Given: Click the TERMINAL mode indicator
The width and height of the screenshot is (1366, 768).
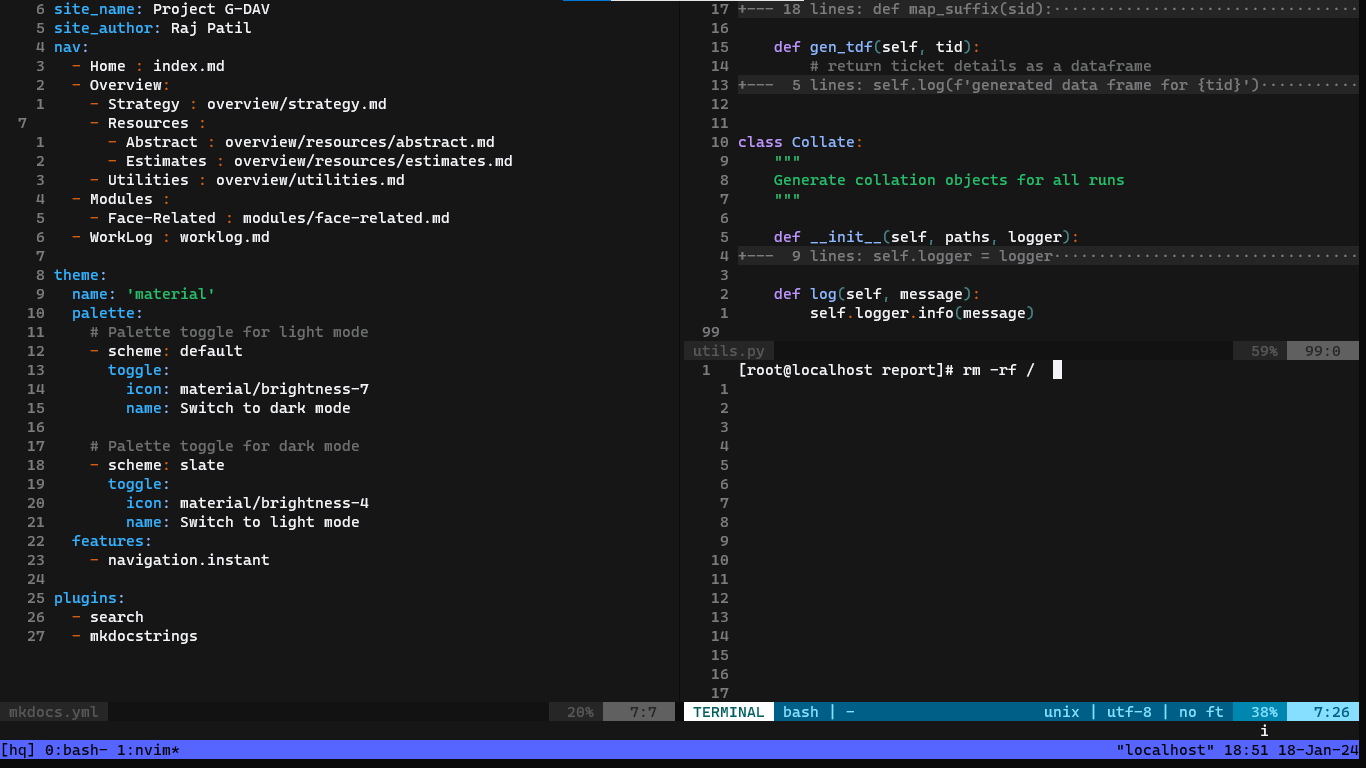Looking at the screenshot, I should (729, 712).
